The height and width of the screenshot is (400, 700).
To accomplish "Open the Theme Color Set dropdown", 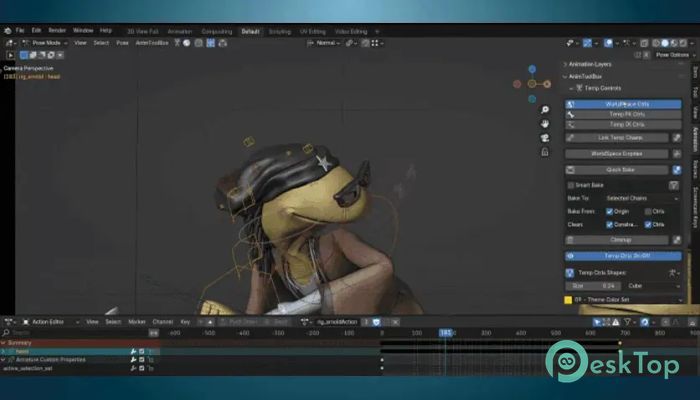I will (x=628, y=300).
